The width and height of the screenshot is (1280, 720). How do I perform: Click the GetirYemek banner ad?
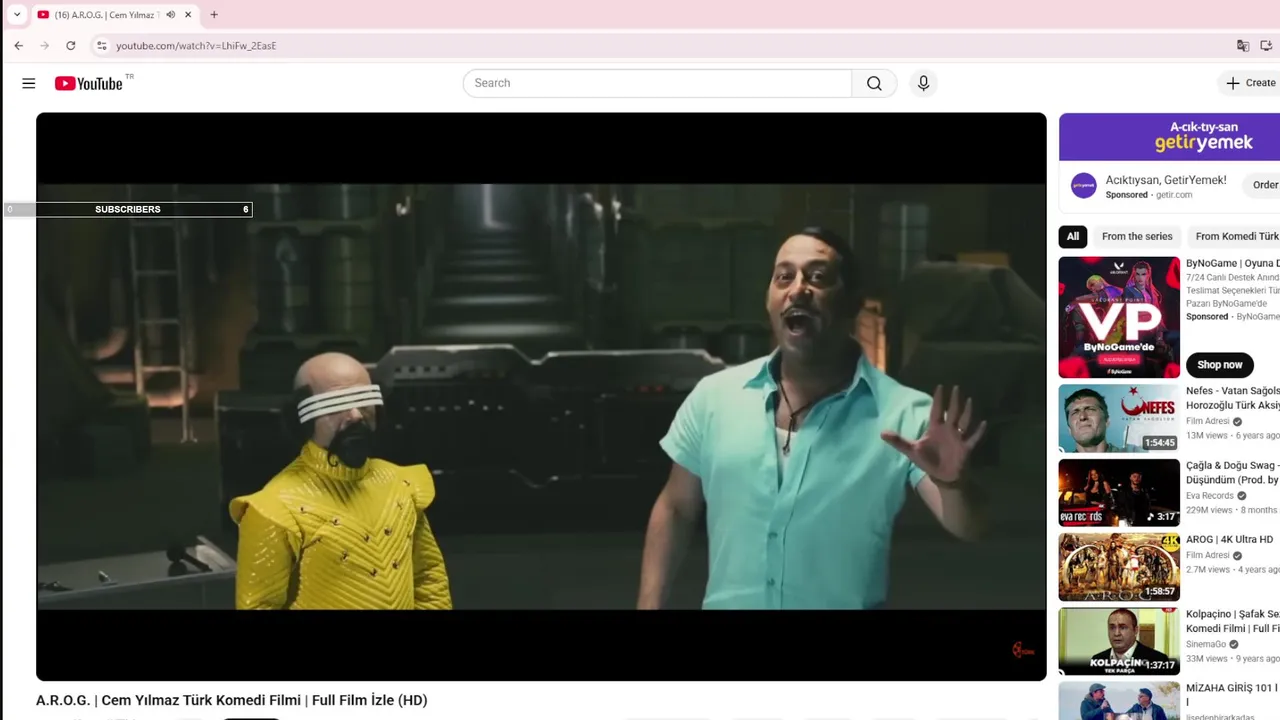[x=1170, y=136]
